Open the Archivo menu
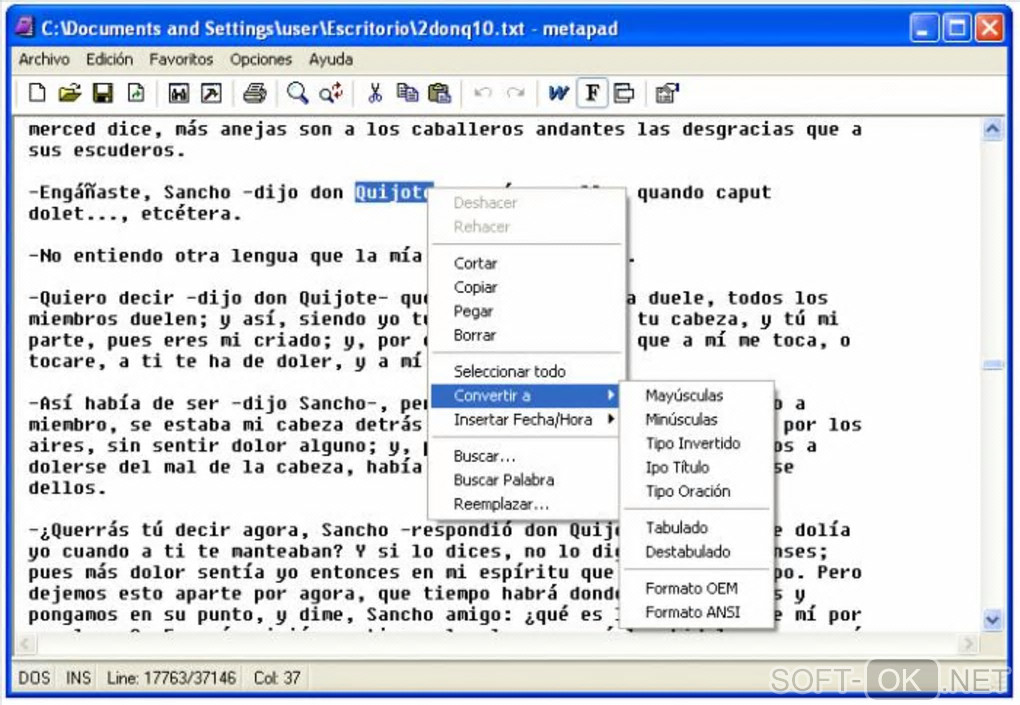1020x705 pixels. click(x=44, y=59)
